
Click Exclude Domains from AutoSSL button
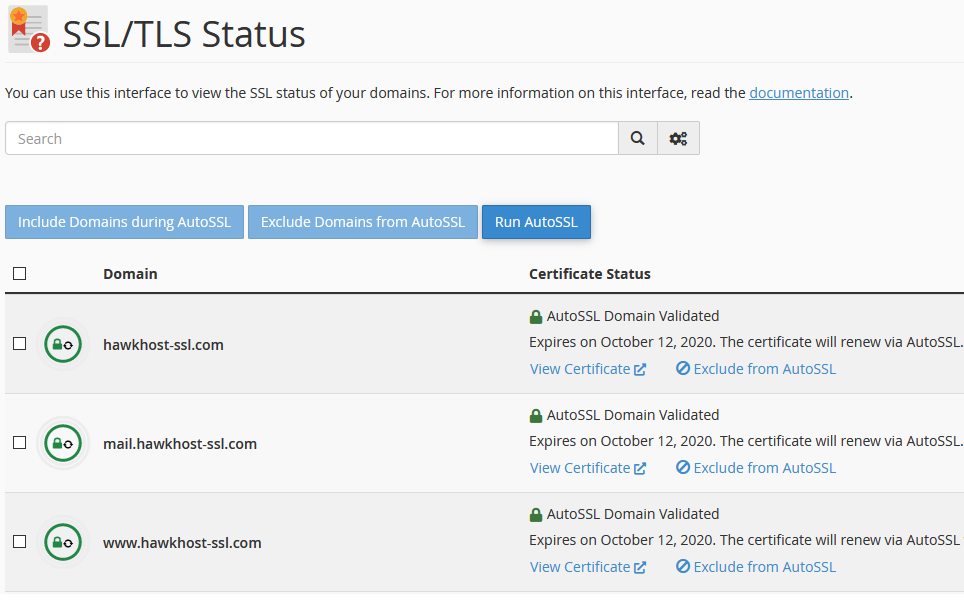[x=362, y=221]
